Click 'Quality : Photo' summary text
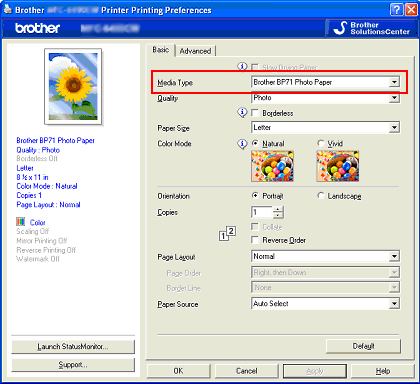 click(x=38, y=150)
